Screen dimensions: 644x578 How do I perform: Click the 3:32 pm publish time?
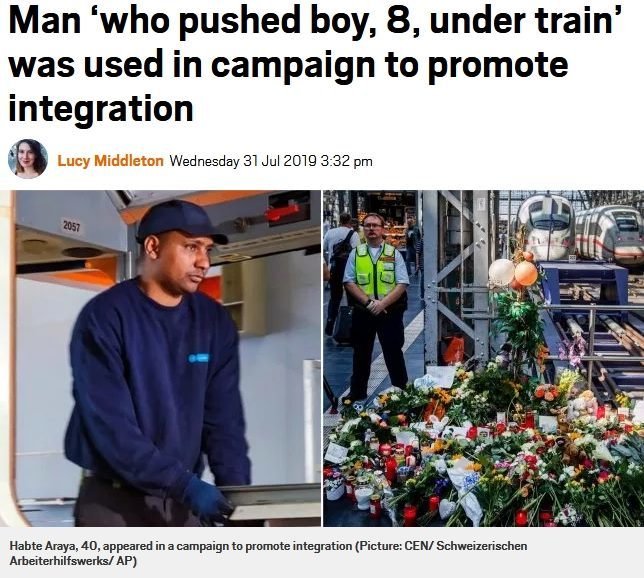click(346, 161)
